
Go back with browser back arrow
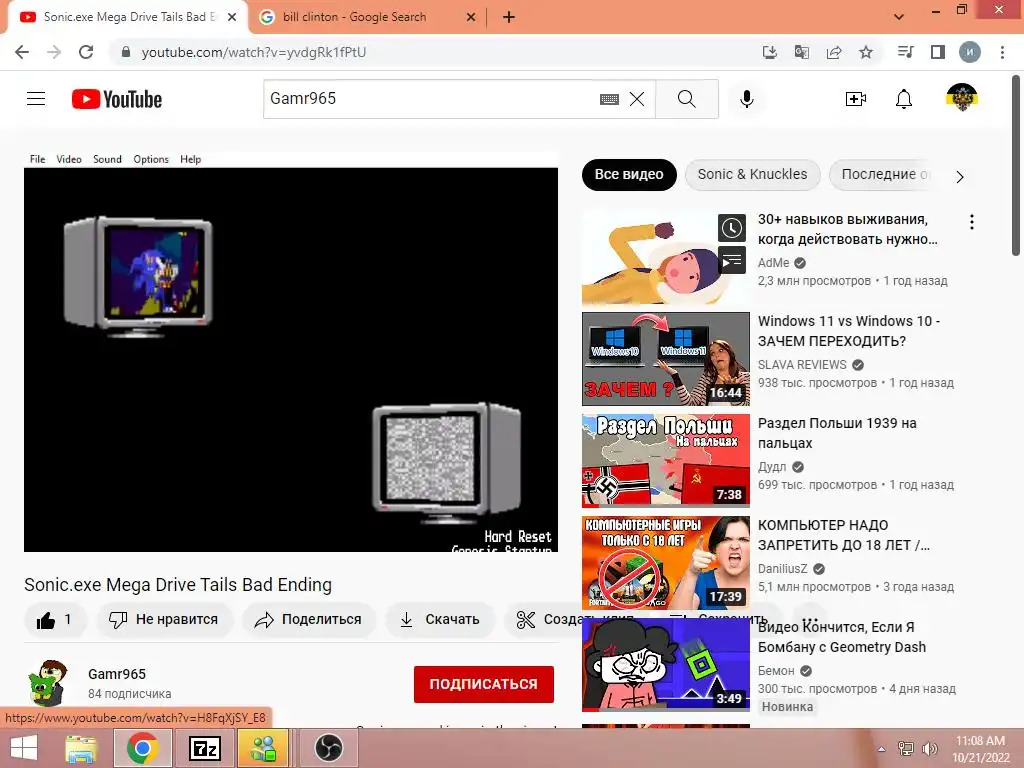pyautogui.click(x=22, y=52)
